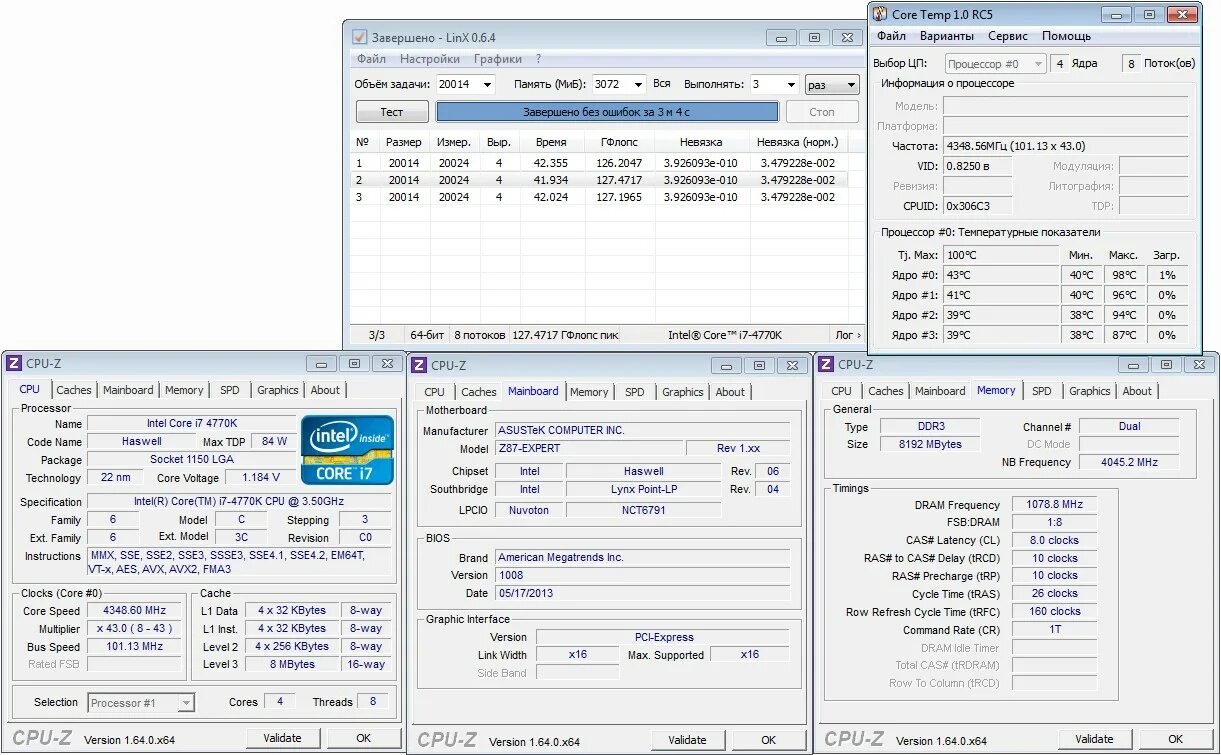Switch to Graphics tab in left CPU-Z window
This screenshot has height=755, width=1221.
coord(278,390)
